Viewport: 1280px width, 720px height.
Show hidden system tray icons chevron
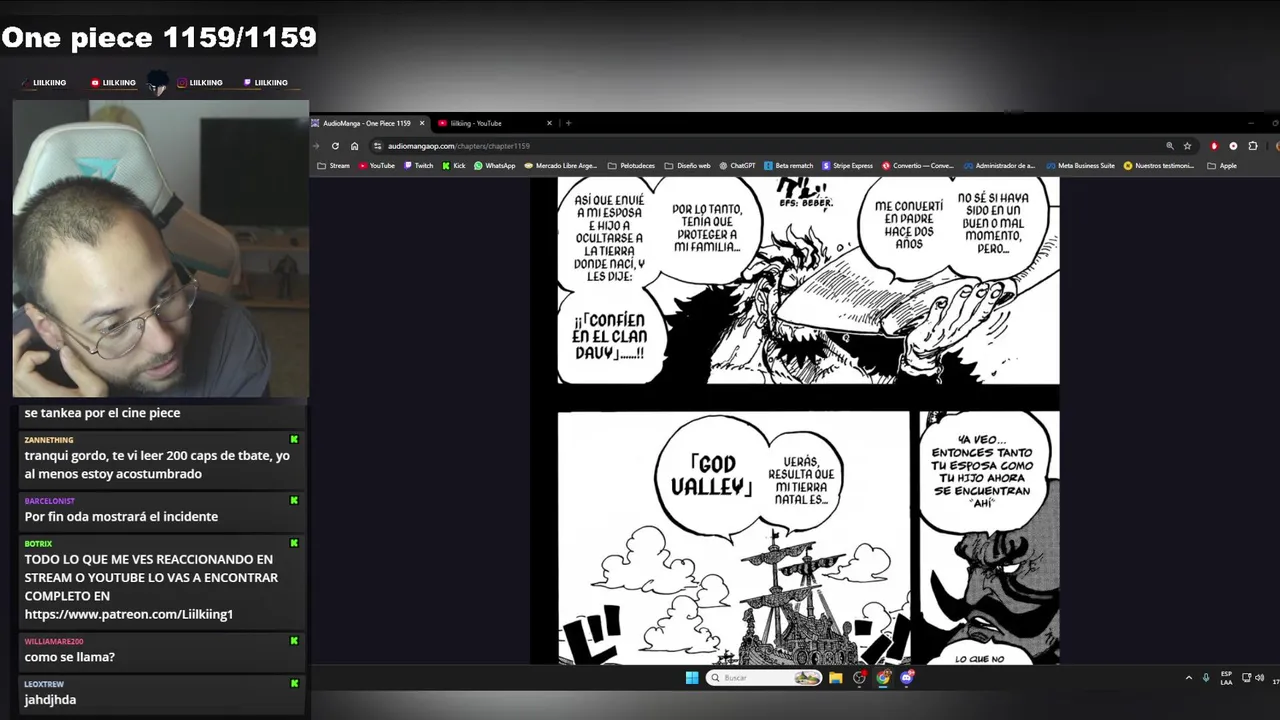(1188, 678)
